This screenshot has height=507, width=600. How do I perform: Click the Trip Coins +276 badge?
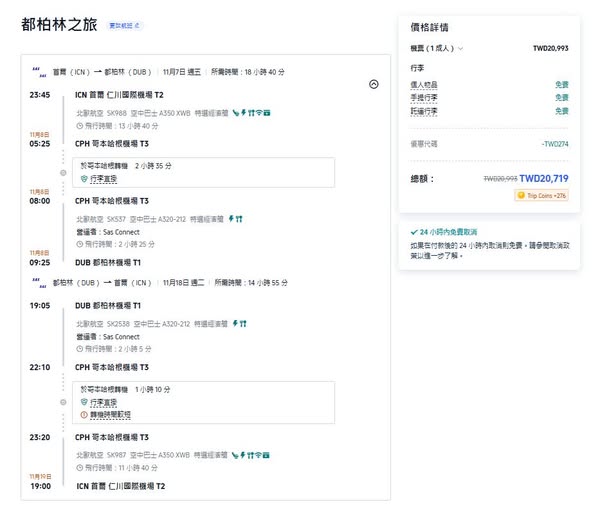[541, 195]
